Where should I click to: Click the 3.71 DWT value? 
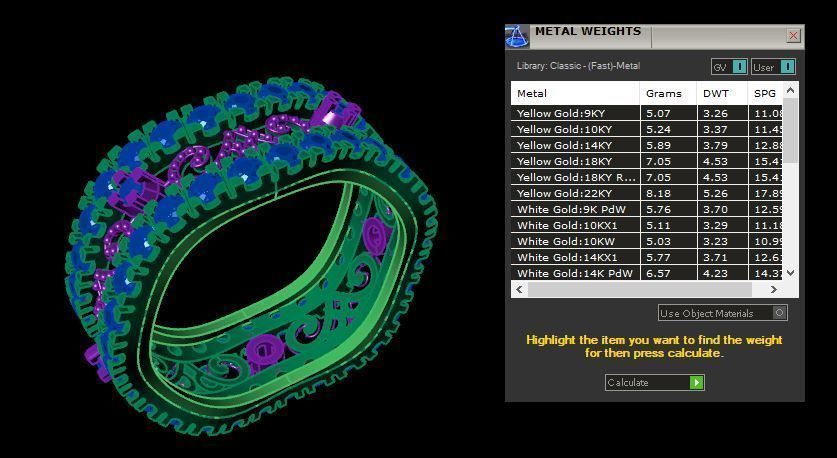(715, 257)
